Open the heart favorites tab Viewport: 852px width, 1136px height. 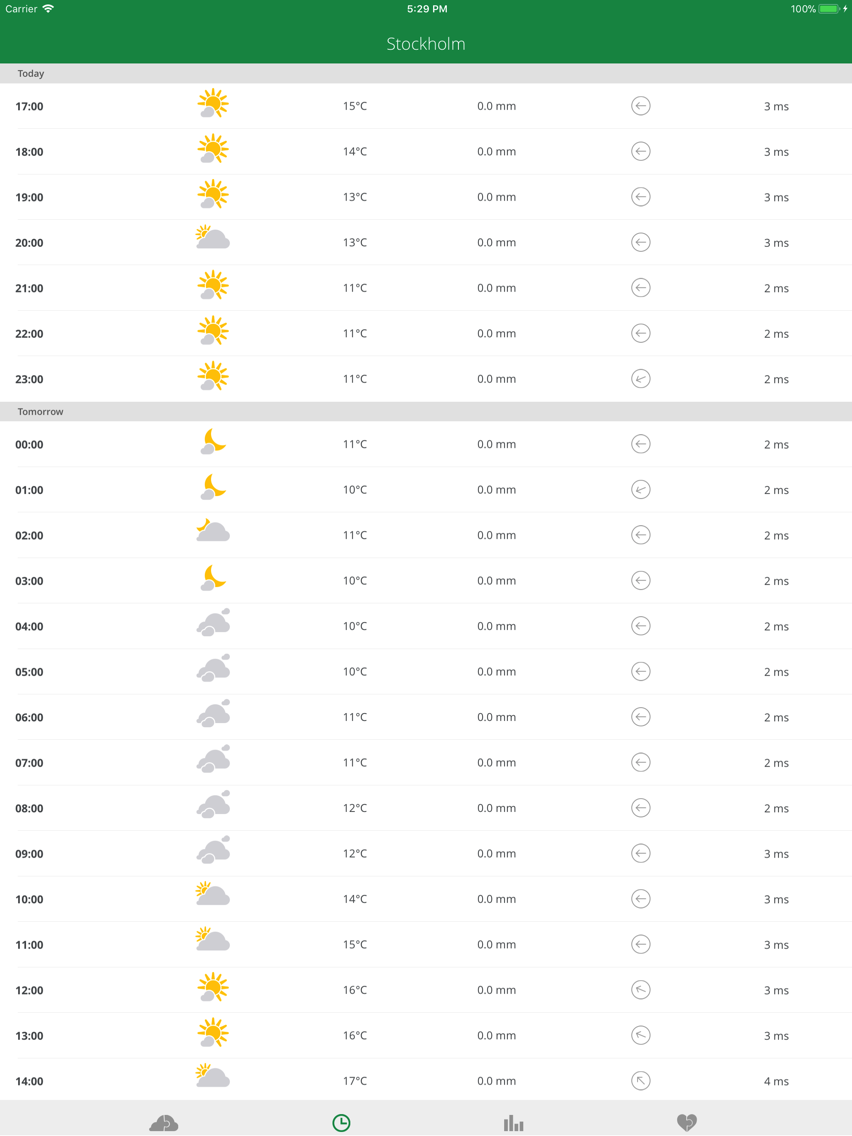coord(686,1122)
